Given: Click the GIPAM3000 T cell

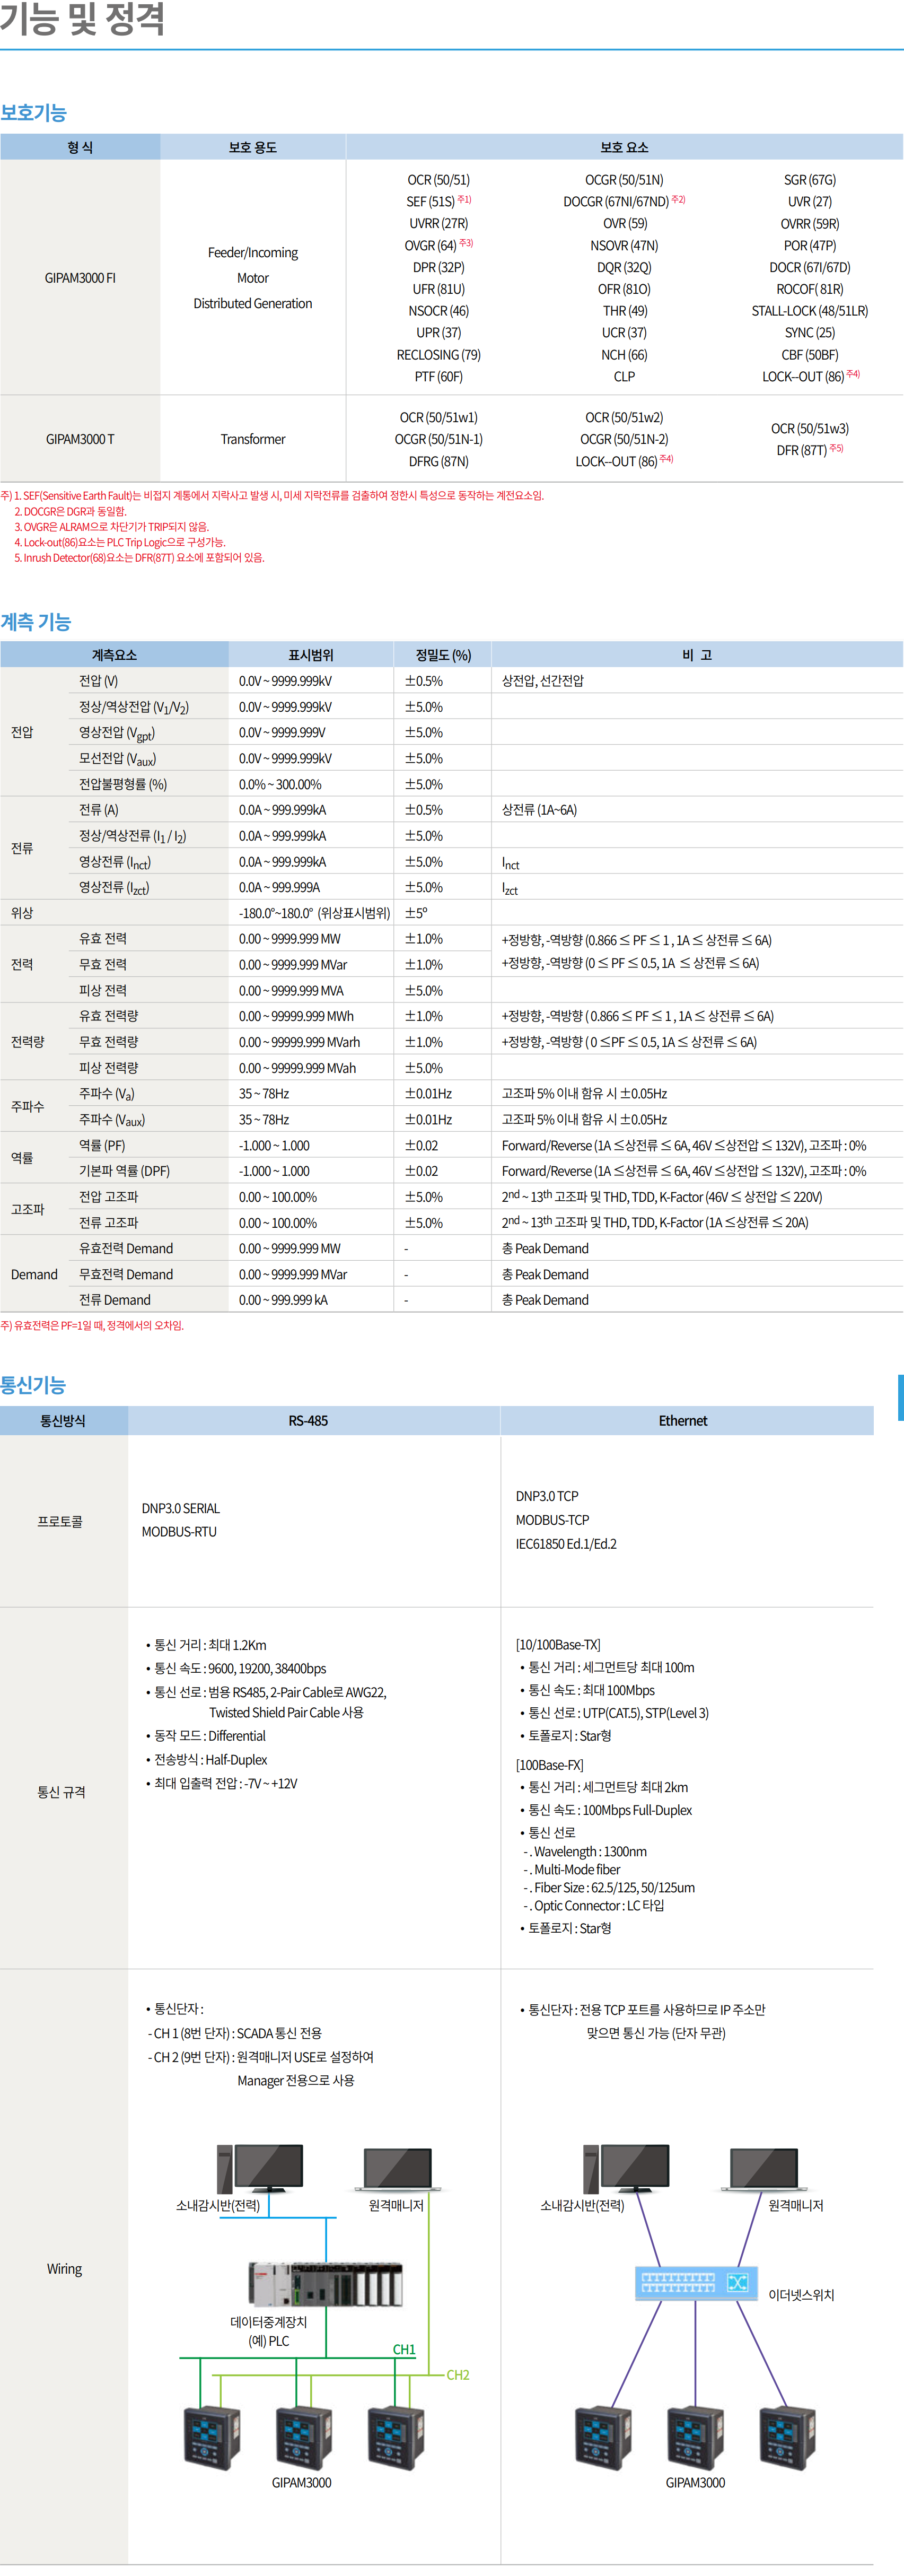Looking at the screenshot, I should (80, 439).
